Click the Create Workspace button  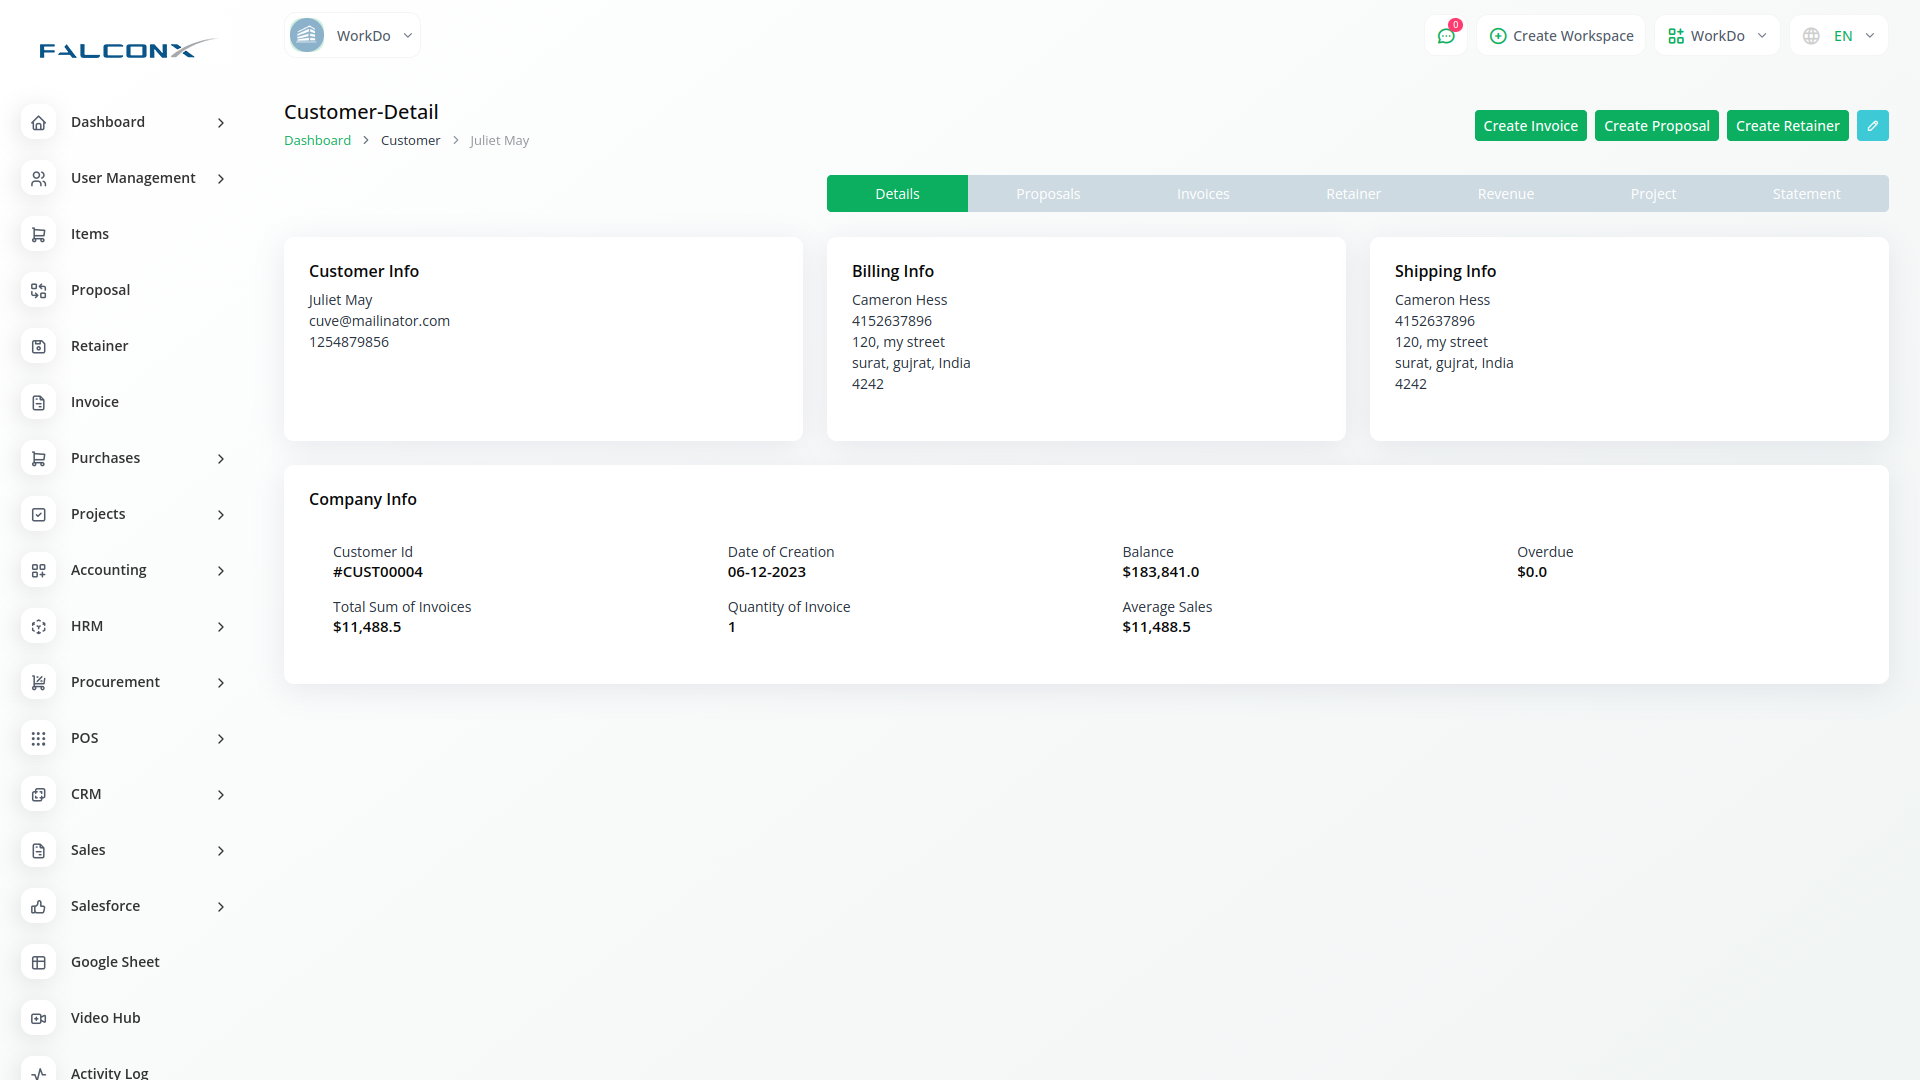tap(1561, 36)
